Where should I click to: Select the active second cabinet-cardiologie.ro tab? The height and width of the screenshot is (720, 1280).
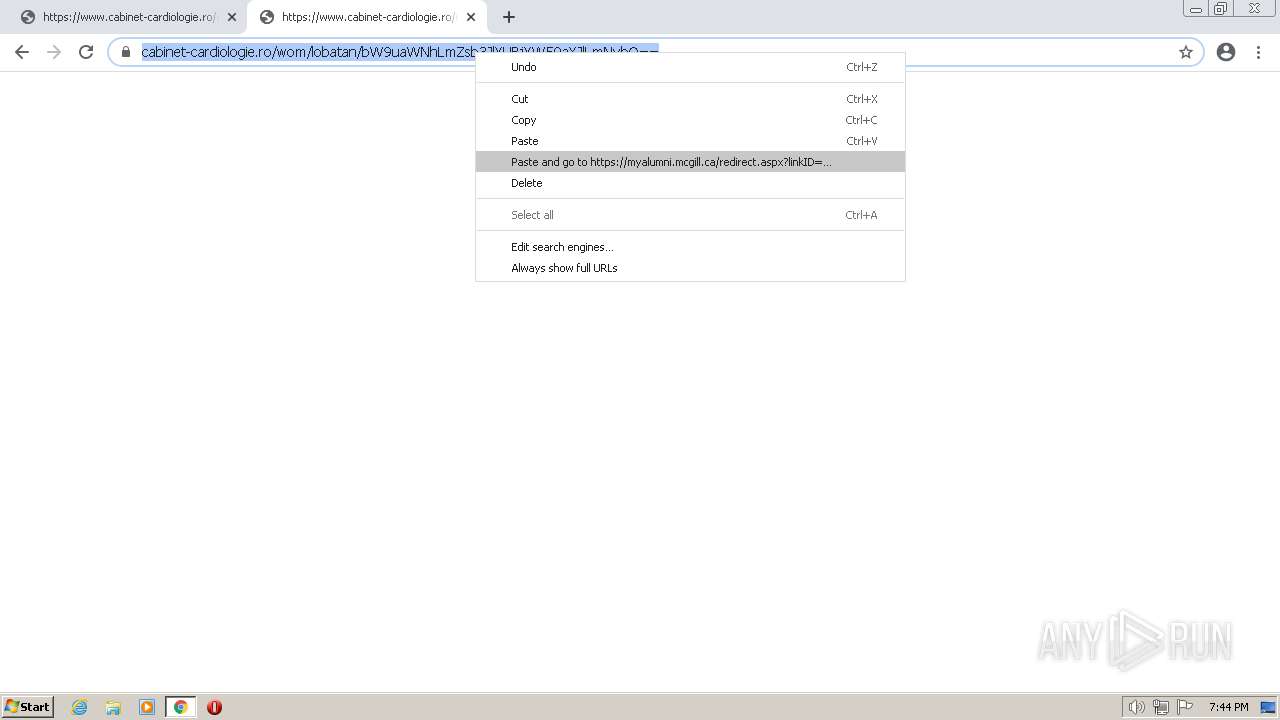pyautogui.click(x=366, y=17)
